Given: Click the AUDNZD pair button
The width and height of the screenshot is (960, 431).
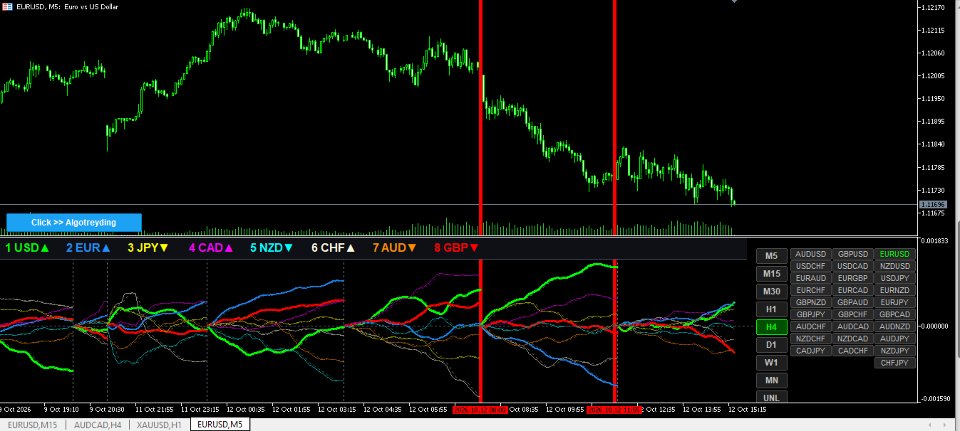Looking at the screenshot, I should coord(894,327).
